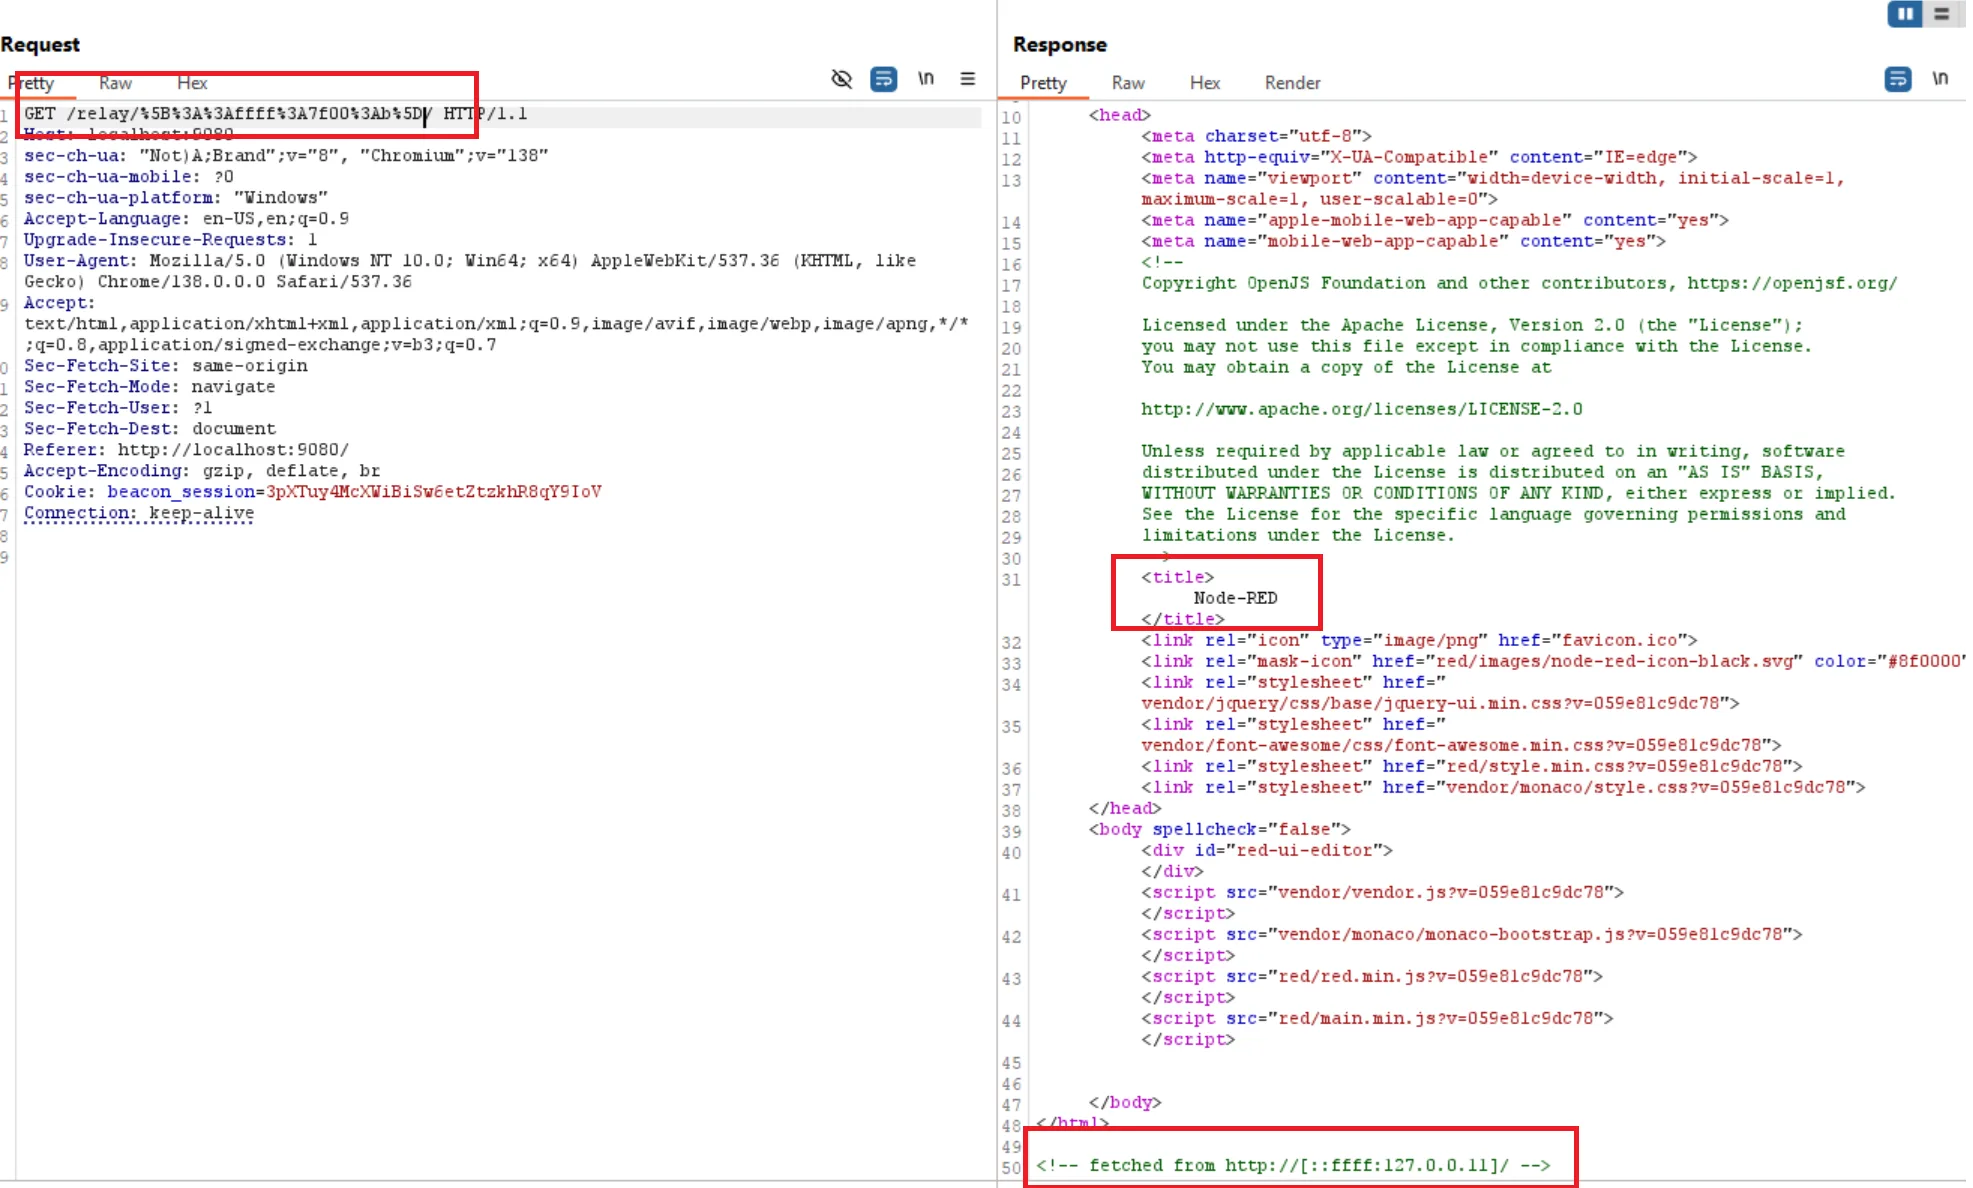Image resolution: width=1973 pixels, height=1188 pixels.
Task: Click the "Referer:" header line
Action: click(x=187, y=450)
